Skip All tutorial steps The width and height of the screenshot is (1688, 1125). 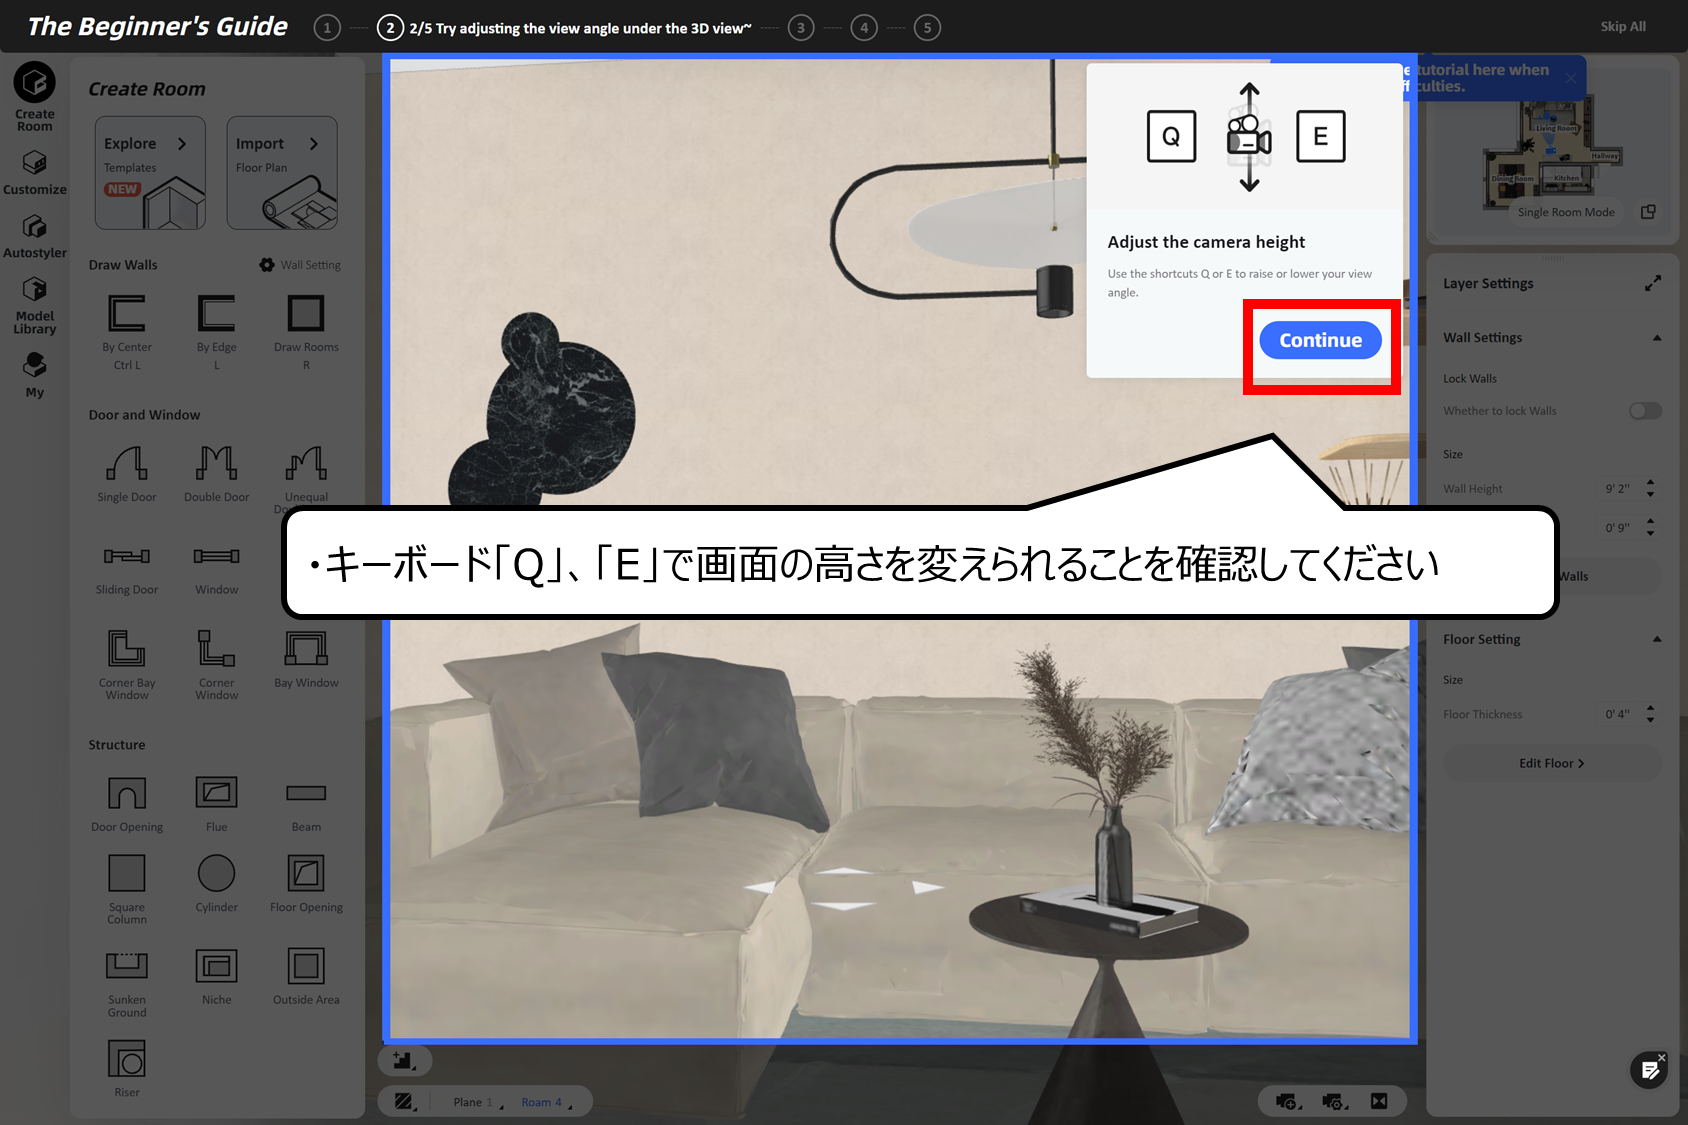(x=1622, y=27)
